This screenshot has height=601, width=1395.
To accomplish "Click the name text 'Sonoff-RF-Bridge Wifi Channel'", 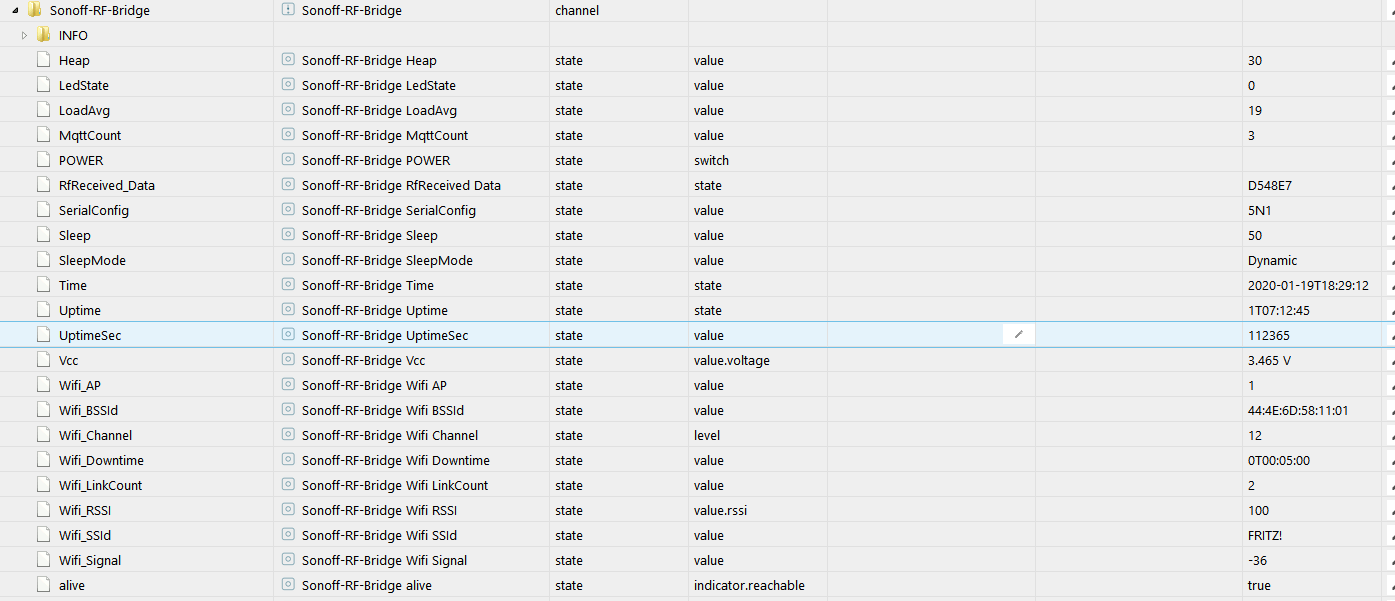I will click(x=390, y=435).
